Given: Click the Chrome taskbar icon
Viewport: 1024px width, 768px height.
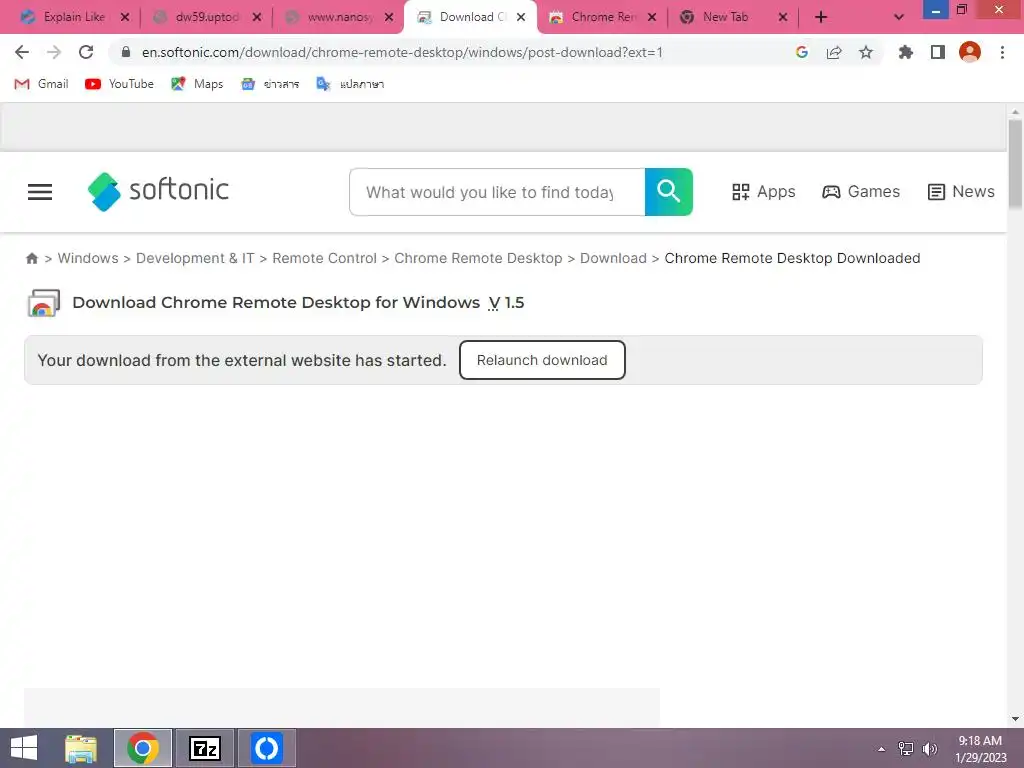Looking at the screenshot, I should tap(143, 748).
